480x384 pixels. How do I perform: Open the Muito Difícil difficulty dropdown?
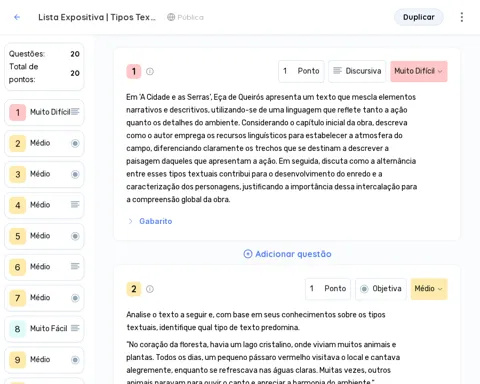click(419, 71)
